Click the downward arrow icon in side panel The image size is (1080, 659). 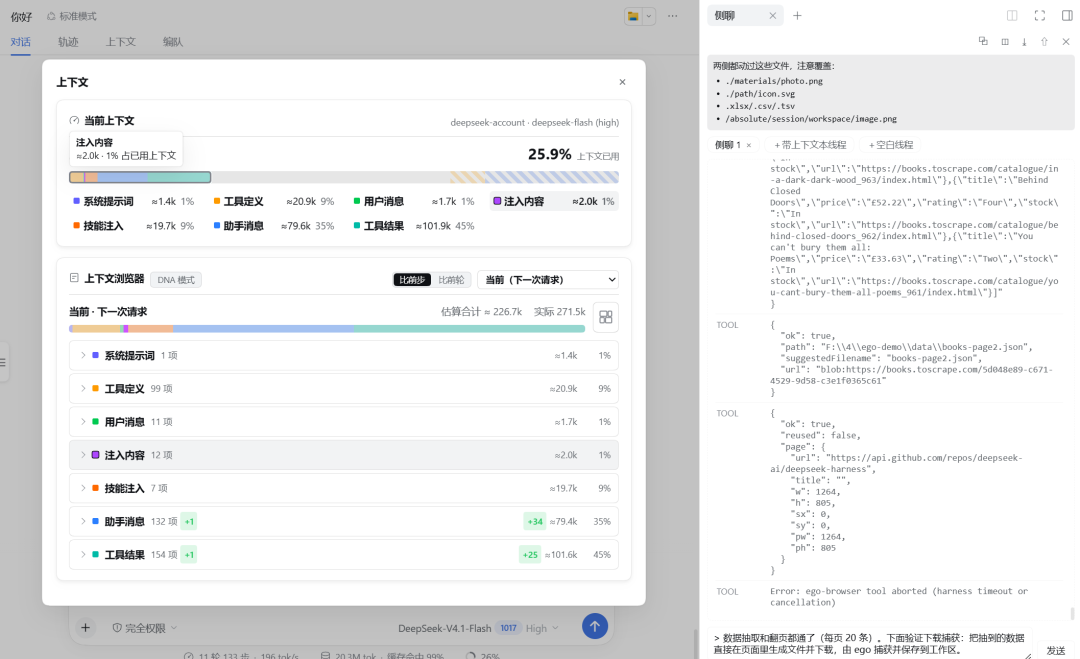[x=1024, y=42]
